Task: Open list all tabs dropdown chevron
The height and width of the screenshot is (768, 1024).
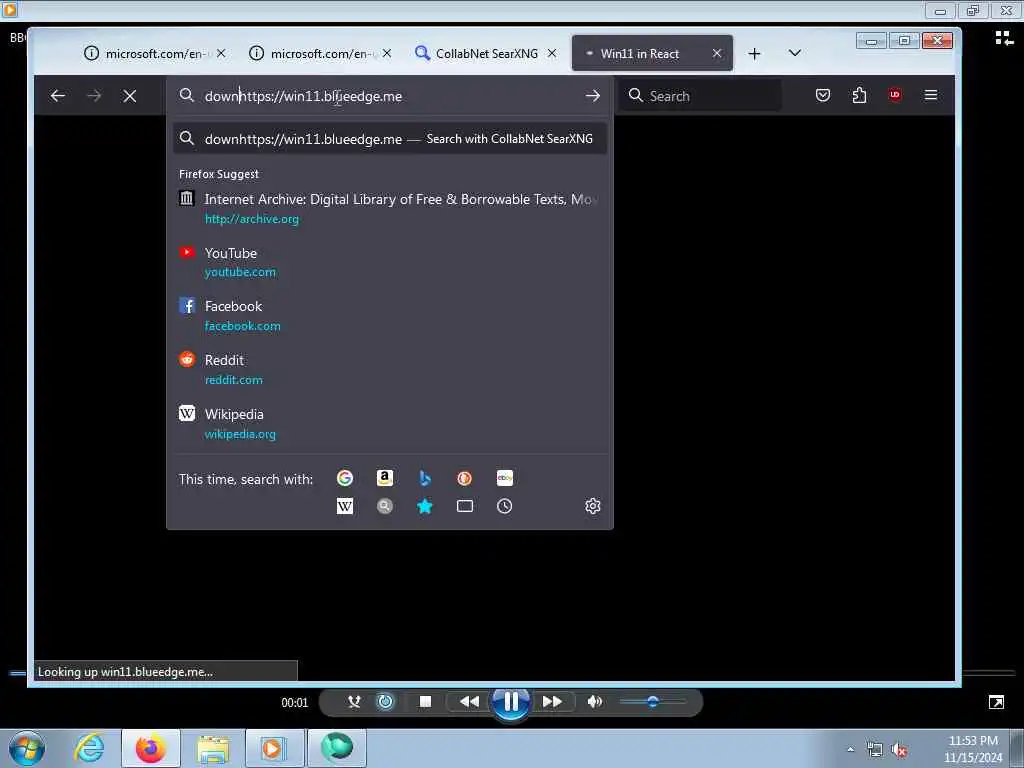Action: (794, 53)
